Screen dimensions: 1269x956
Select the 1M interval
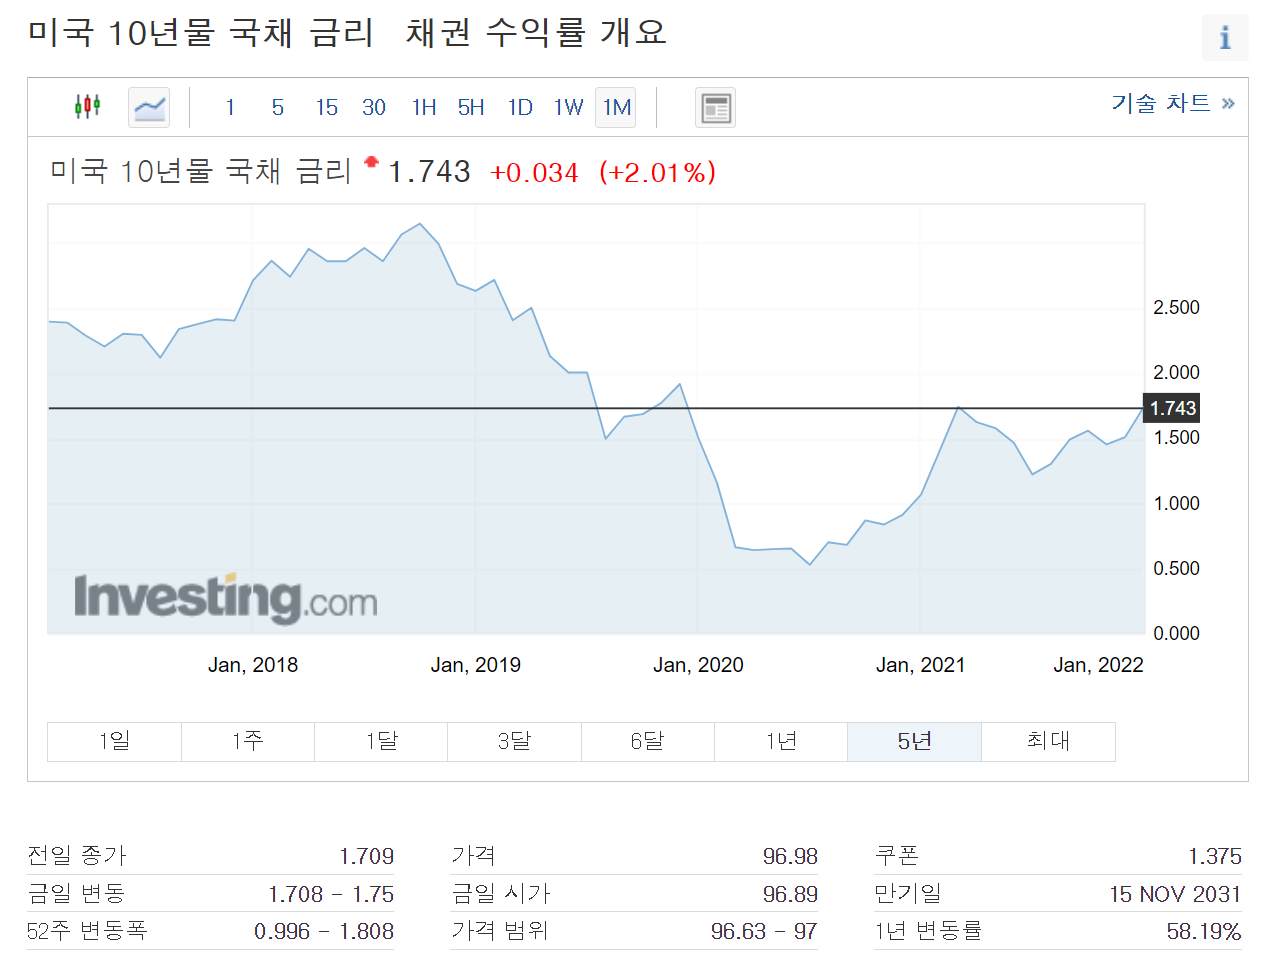(616, 107)
